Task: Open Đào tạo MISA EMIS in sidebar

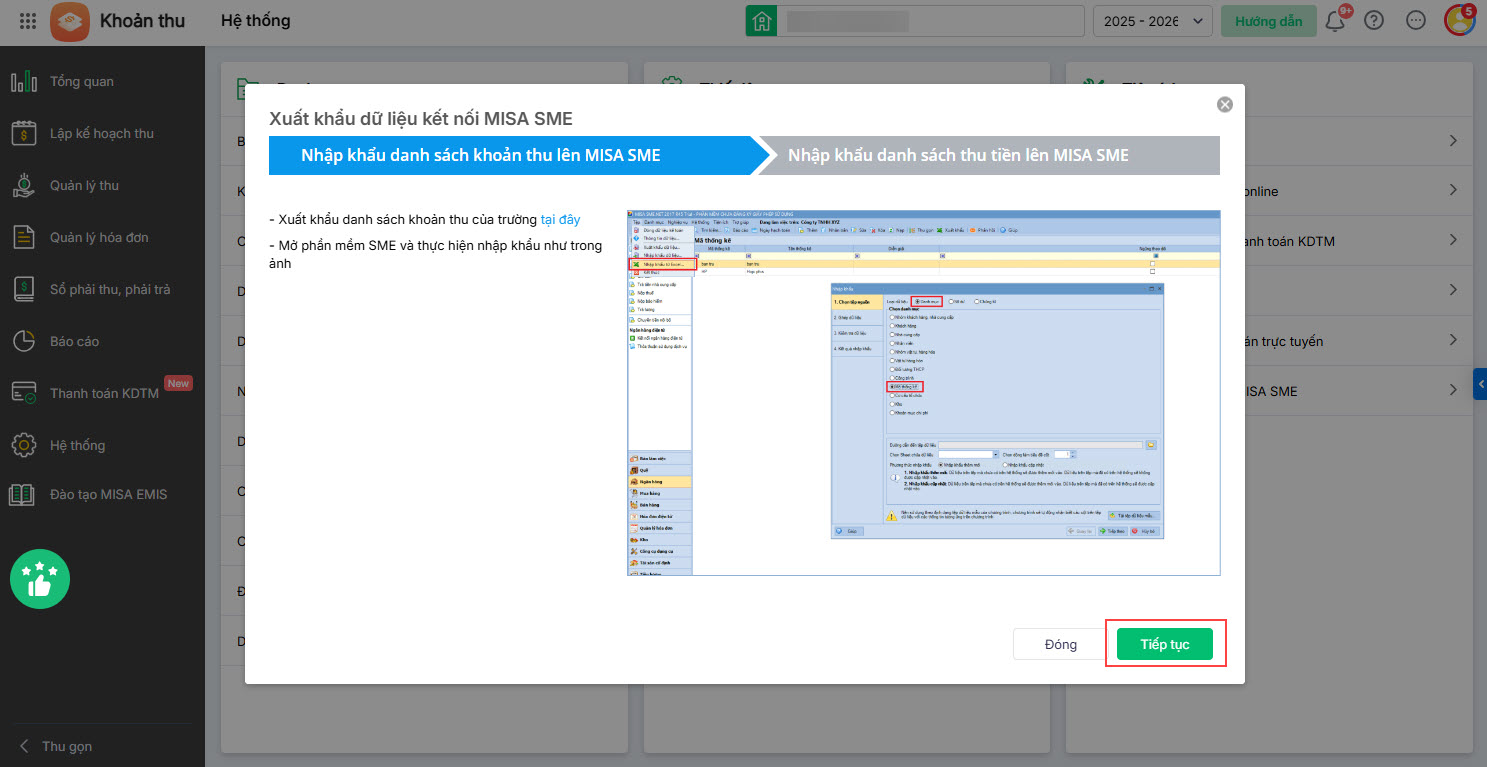Action: pyautogui.click(x=102, y=495)
